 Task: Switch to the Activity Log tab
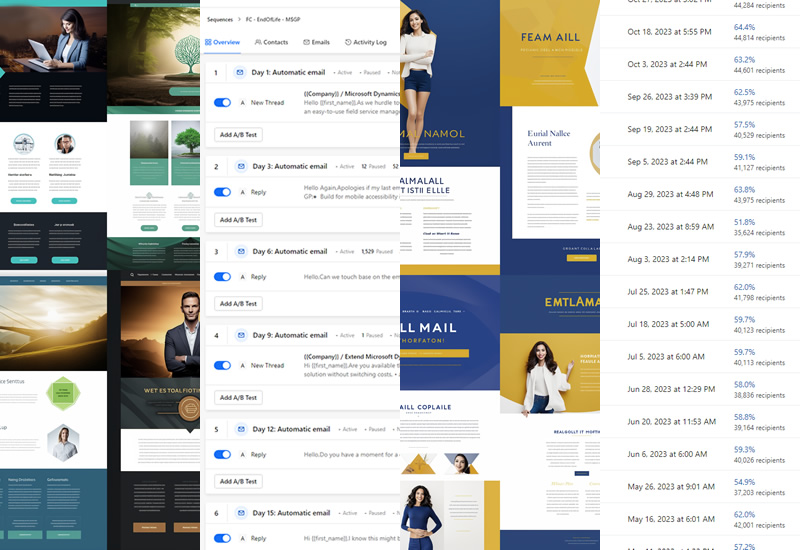(x=365, y=43)
